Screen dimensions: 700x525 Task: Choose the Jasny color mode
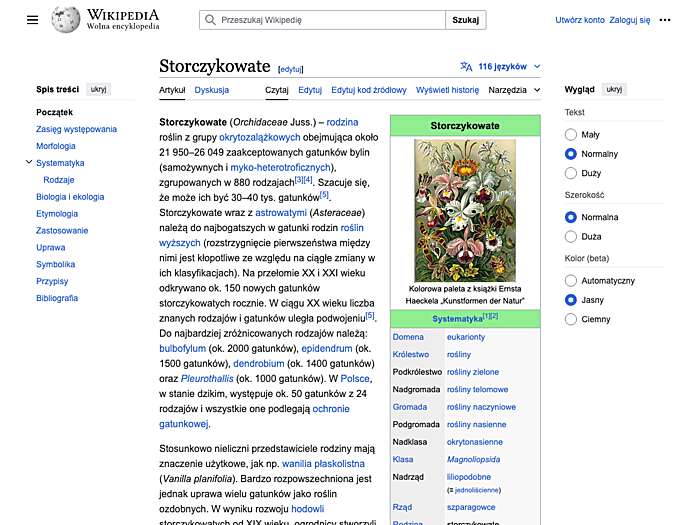point(571,300)
